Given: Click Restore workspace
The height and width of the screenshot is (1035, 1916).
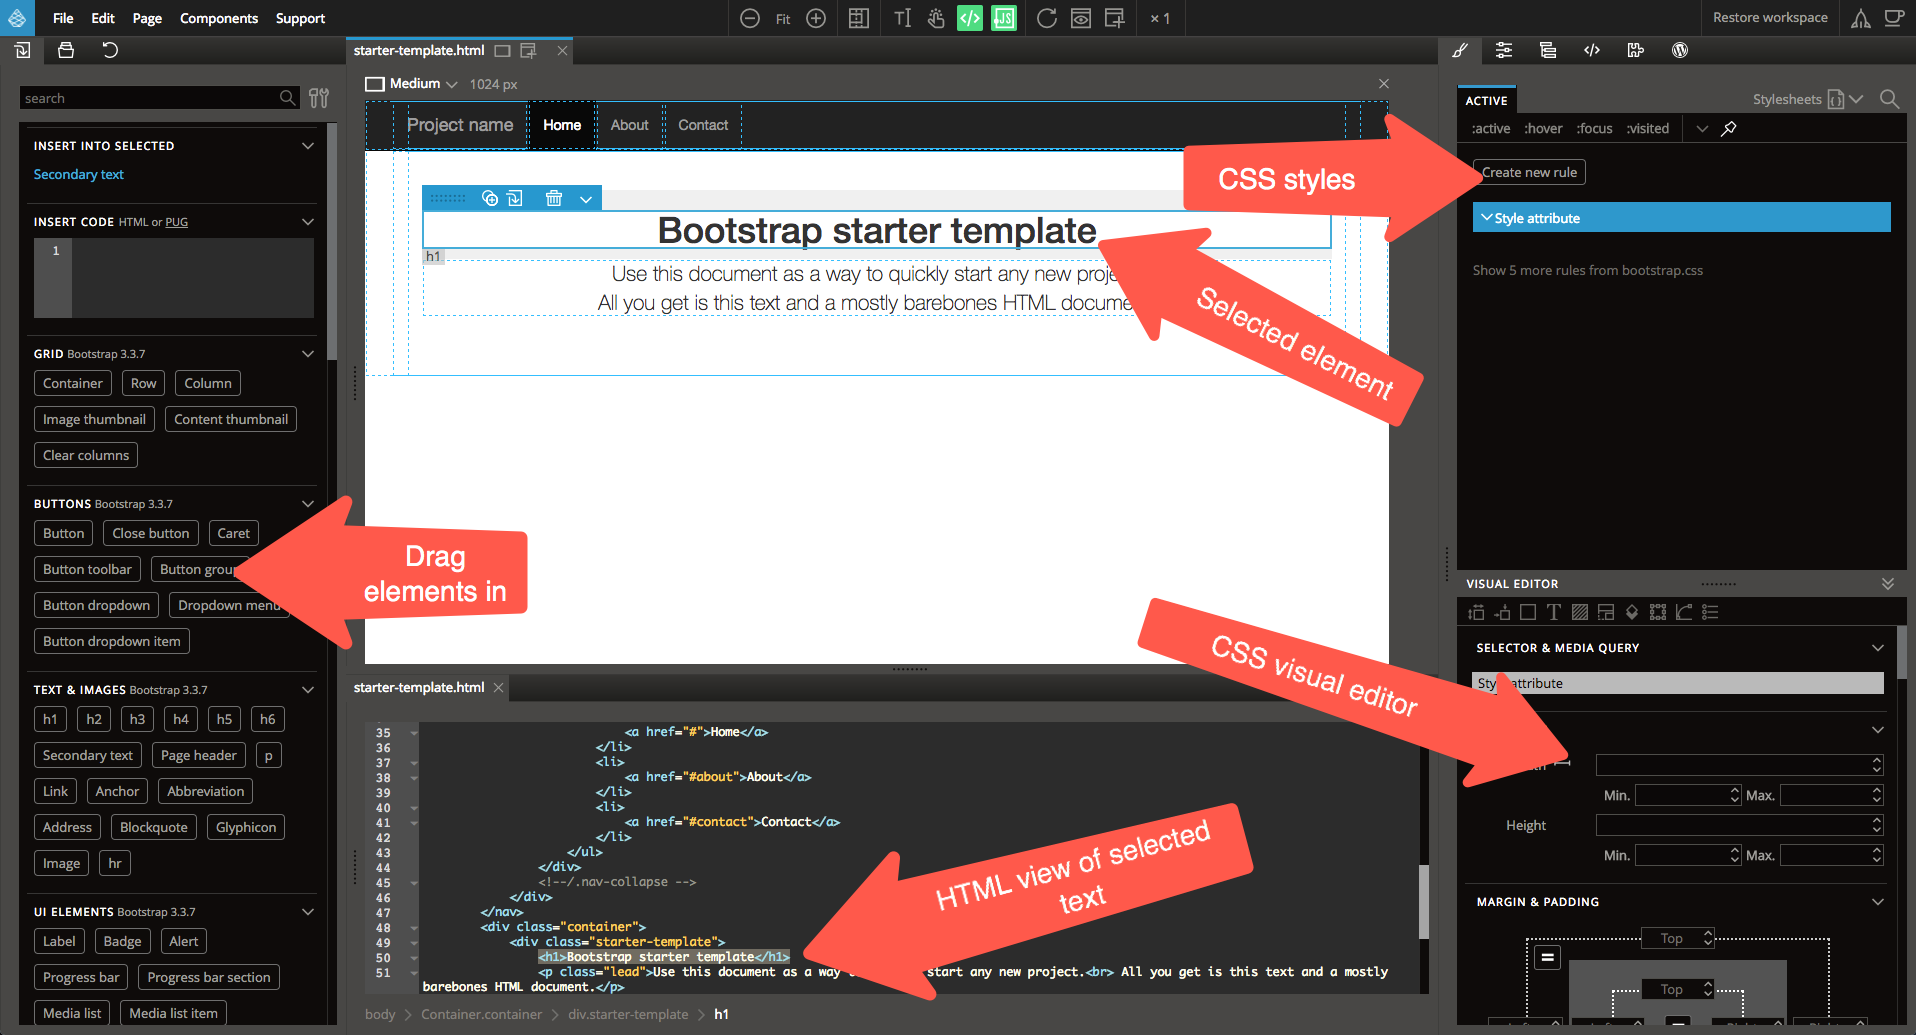Looking at the screenshot, I should pyautogui.click(x=1770, y=18).
